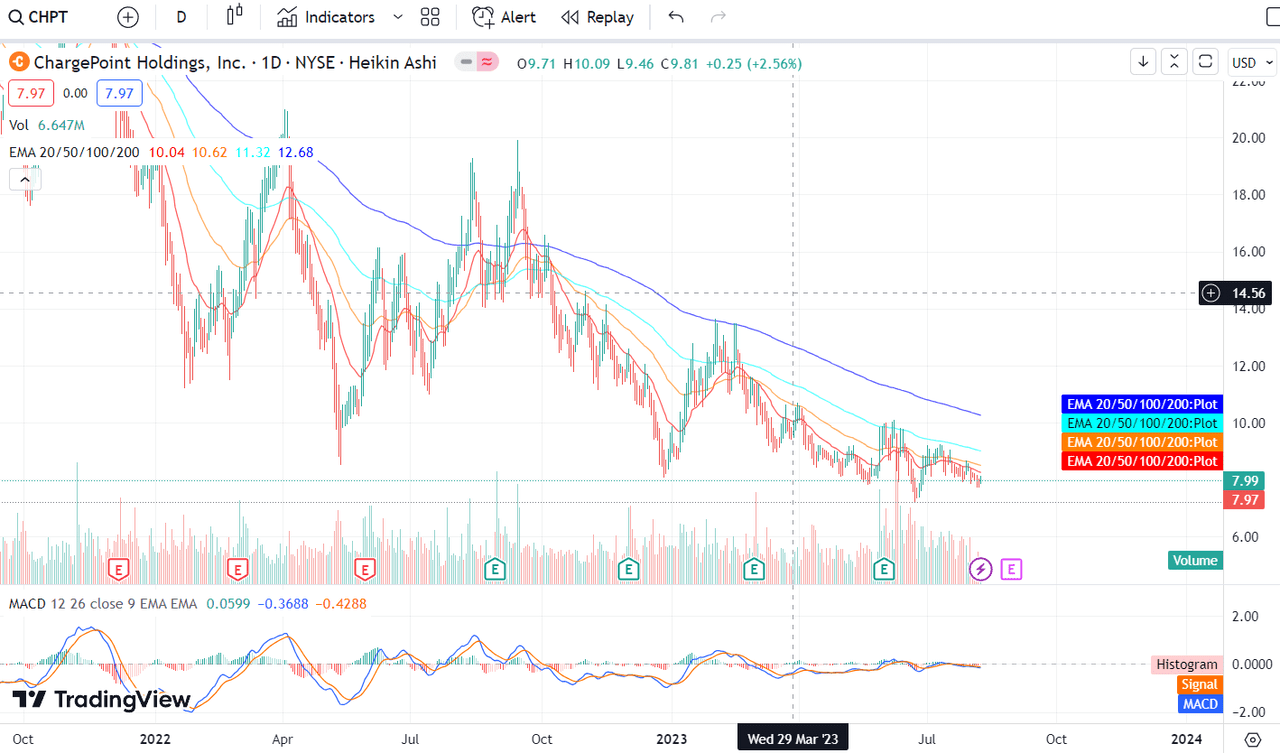Click the rightmost green earnings marker
Image resolution: width=1280 pixels, height=753 pixels.
click(x=884, y=570)
